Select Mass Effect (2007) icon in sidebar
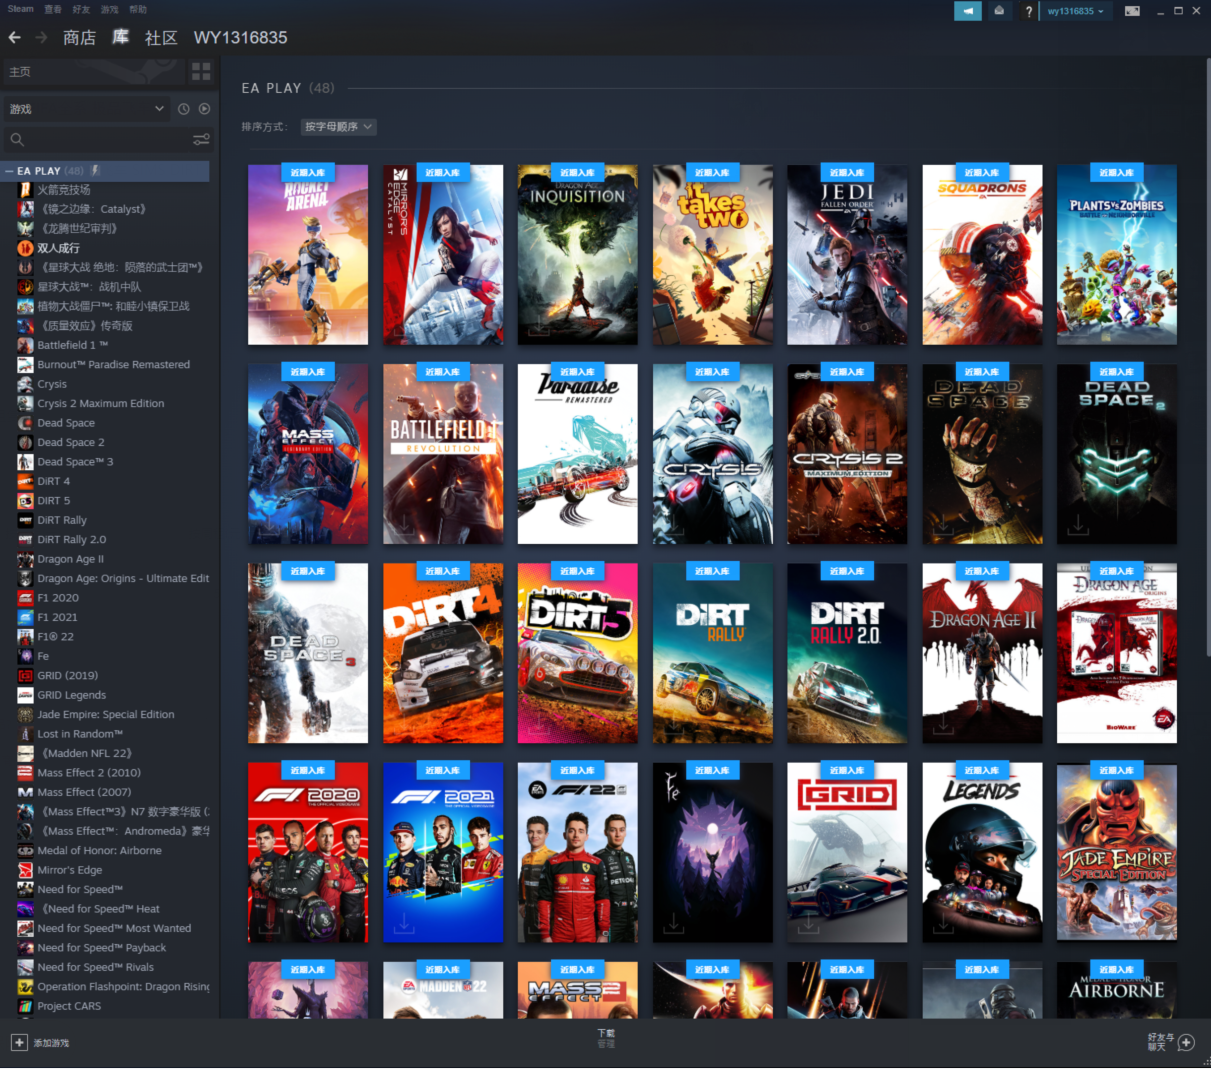Screen dimensions: 1211x1069 coord(25,792)
